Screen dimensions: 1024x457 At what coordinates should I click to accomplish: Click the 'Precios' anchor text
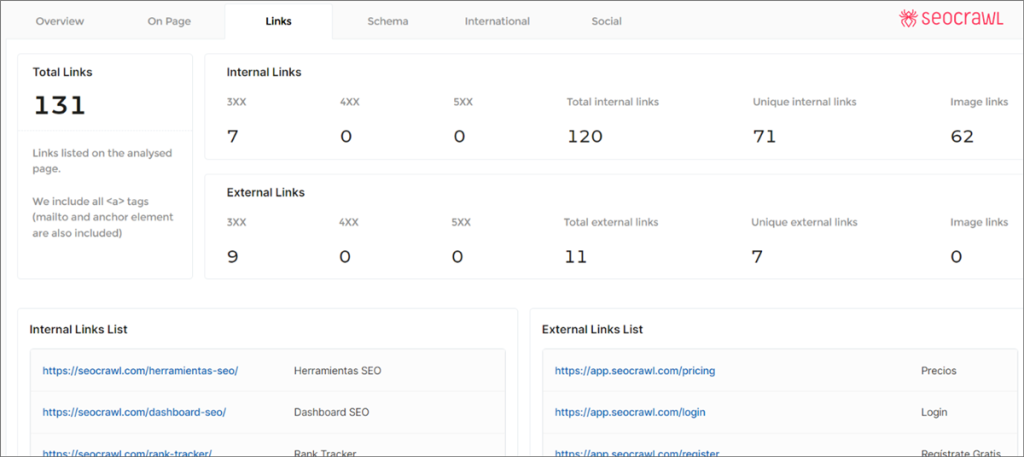938,370
